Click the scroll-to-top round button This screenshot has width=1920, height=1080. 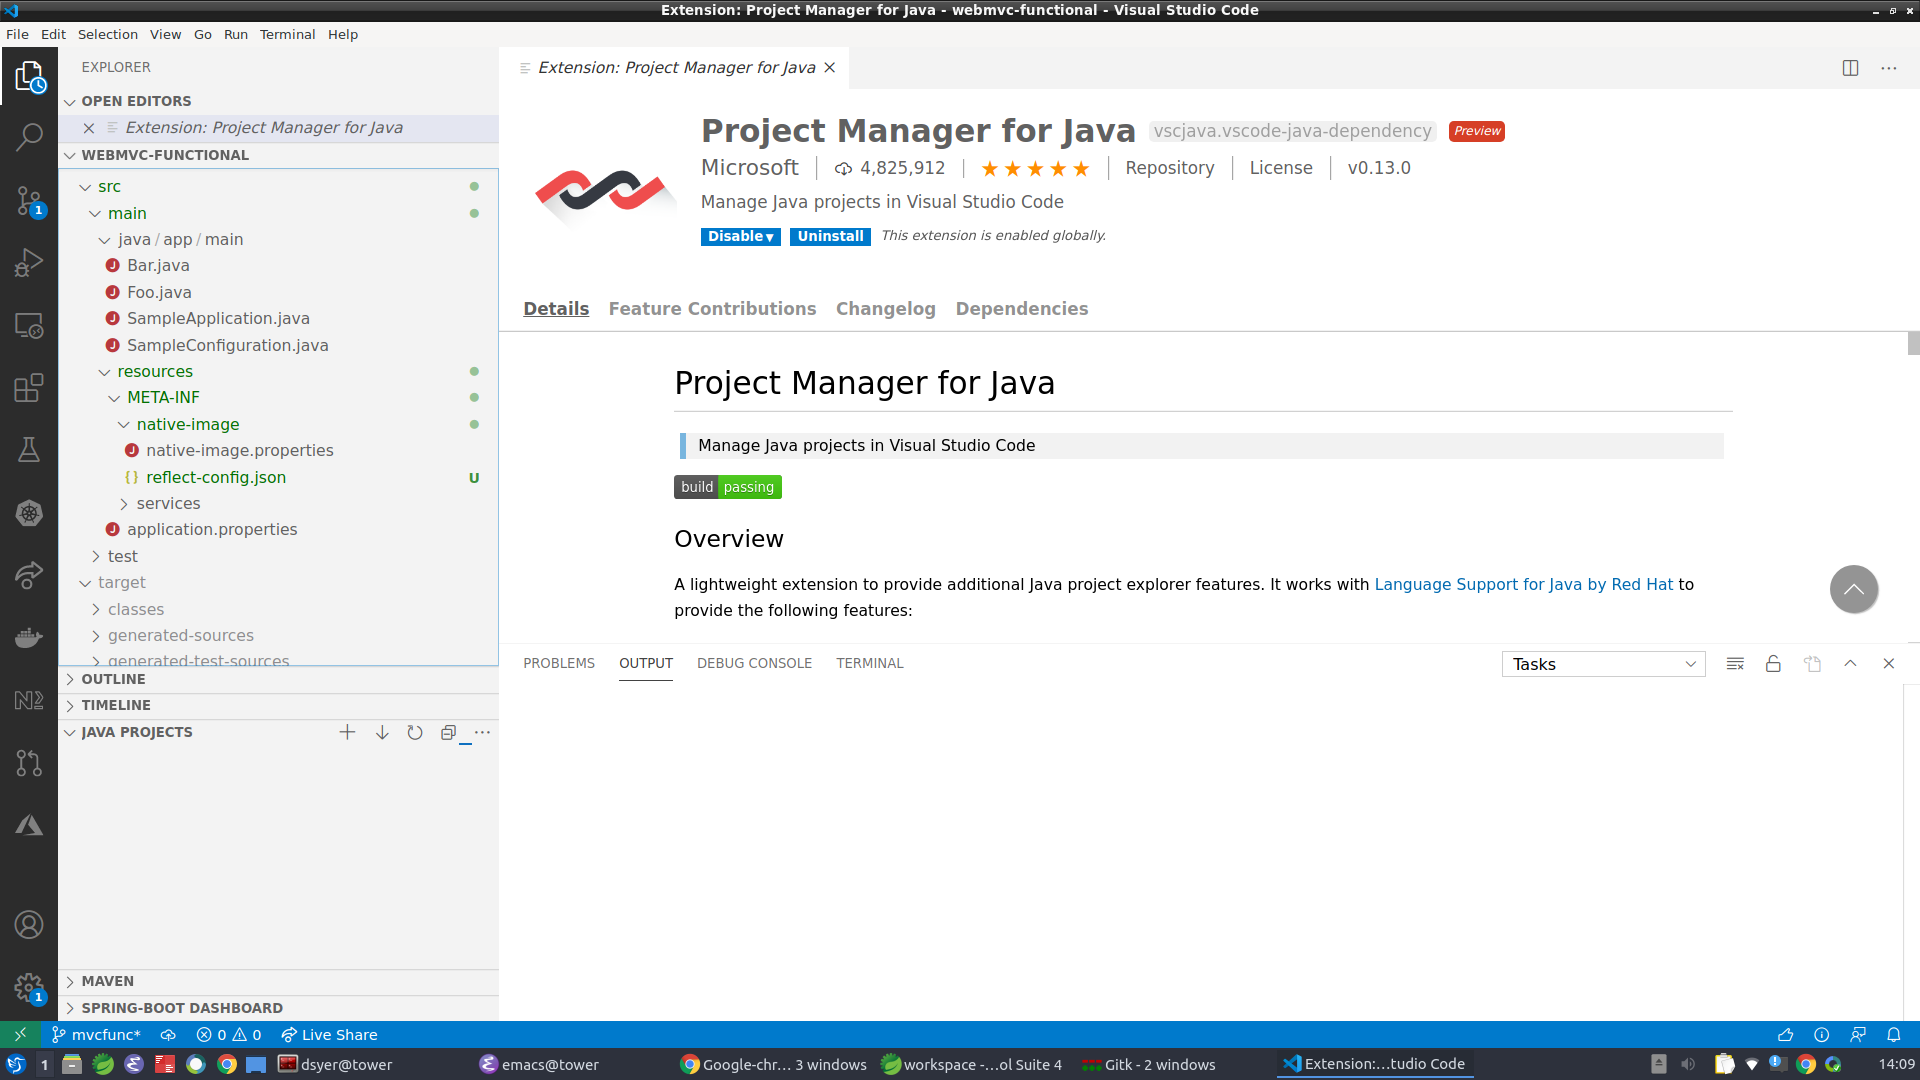click(1853, 590)
